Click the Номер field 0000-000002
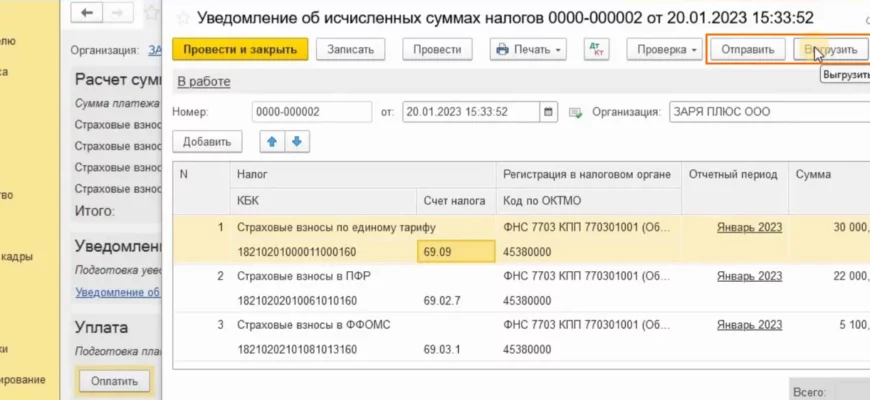 point(312,112)
